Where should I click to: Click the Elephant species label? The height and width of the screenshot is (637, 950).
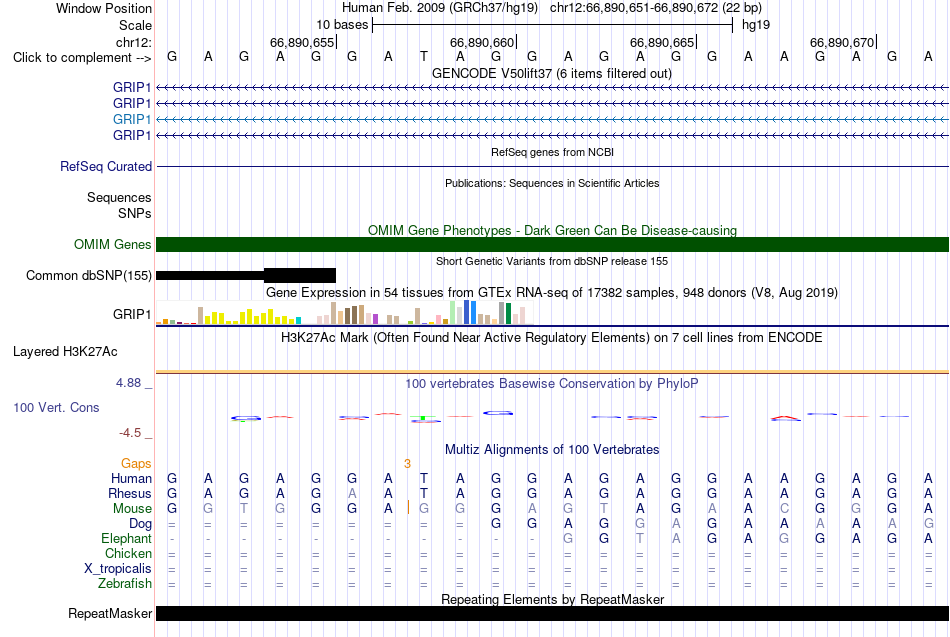tap(126, 539)
